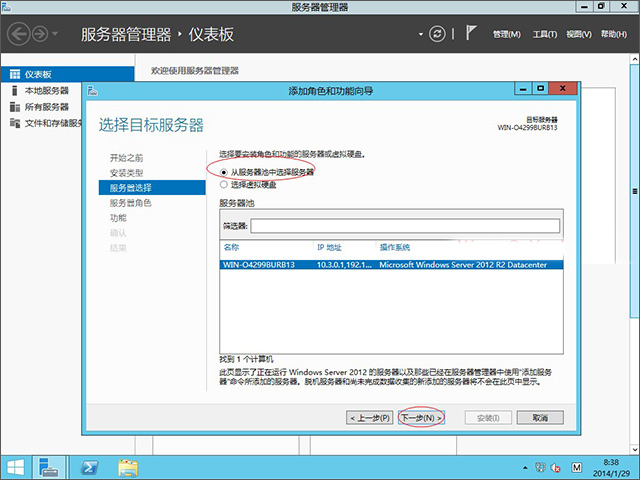Screen dimensions: 640x480
Task: Select 选择虚拟硬盘 radio option
Action: pos(223,184)
